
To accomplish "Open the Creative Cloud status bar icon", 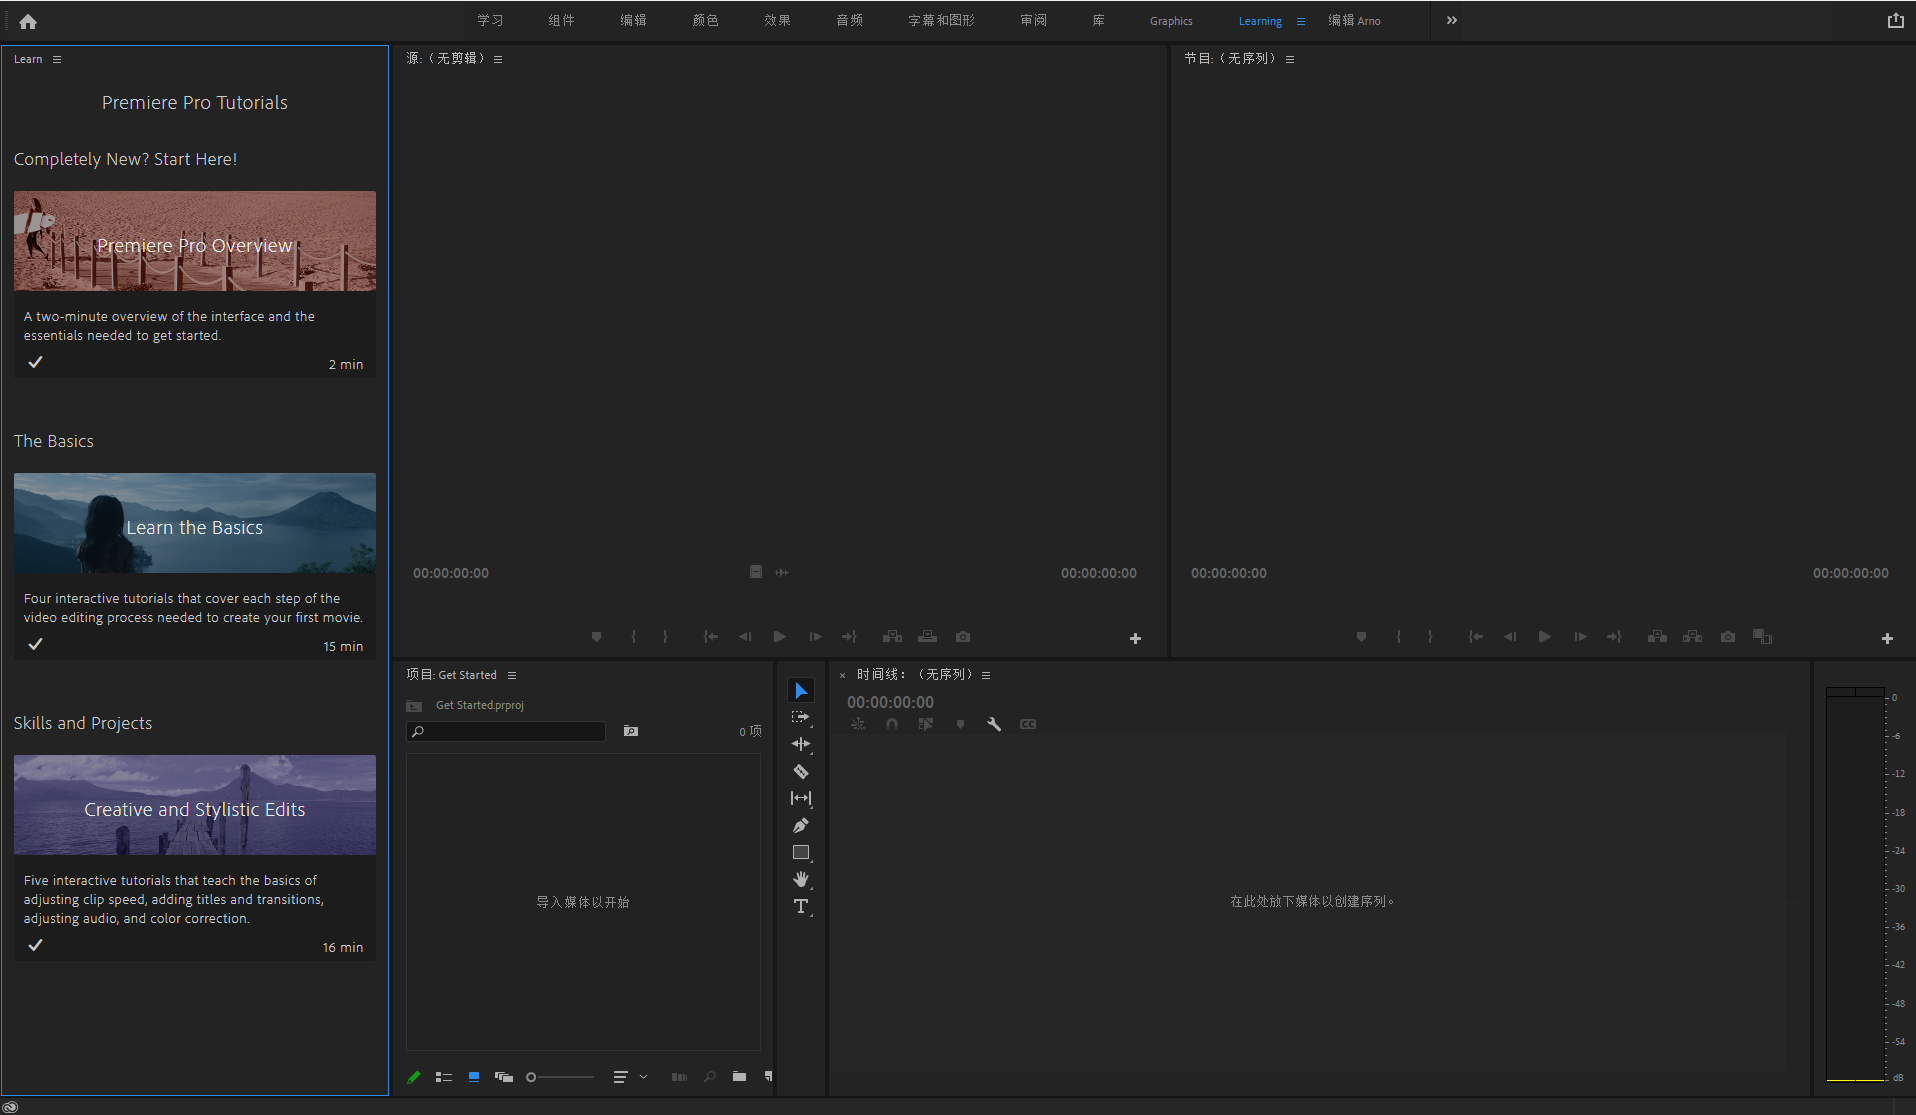I will (x=10, y=1107).
